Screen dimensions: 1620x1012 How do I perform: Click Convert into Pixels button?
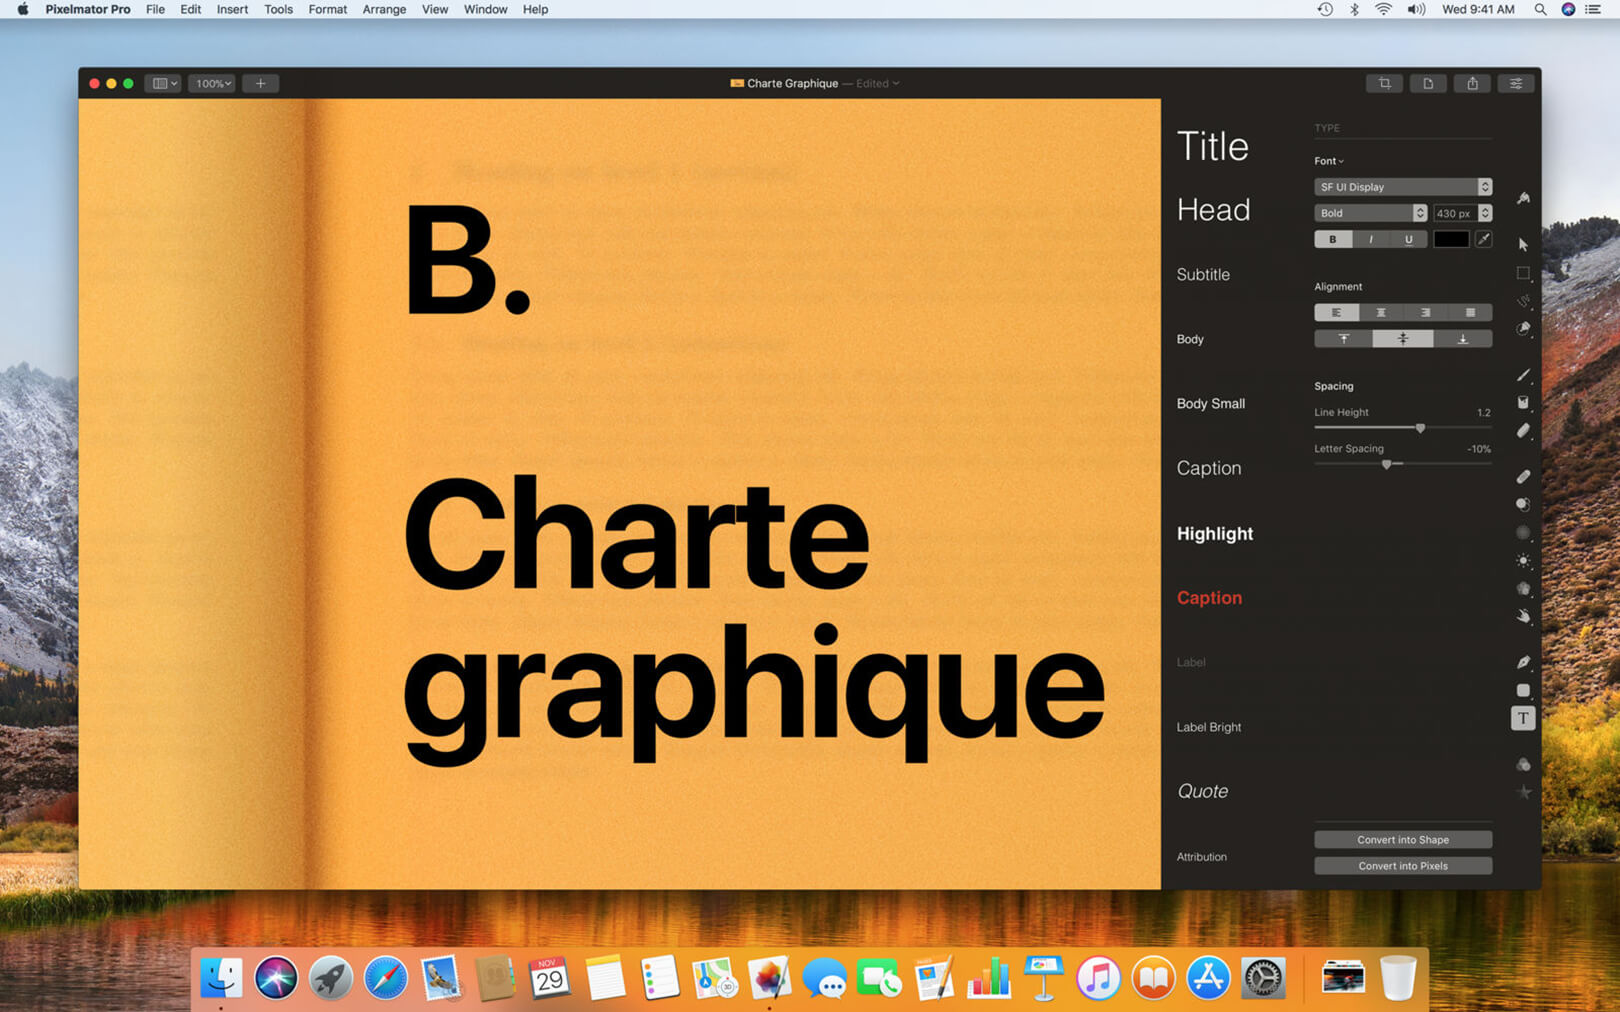pyautogui.click(x=1403, y=866)
